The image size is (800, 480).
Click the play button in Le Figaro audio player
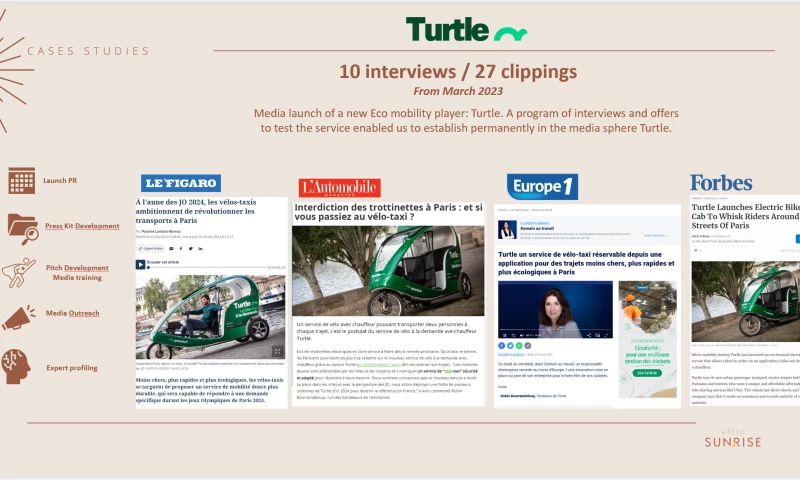pyautogui.click(x=140, y=264)
